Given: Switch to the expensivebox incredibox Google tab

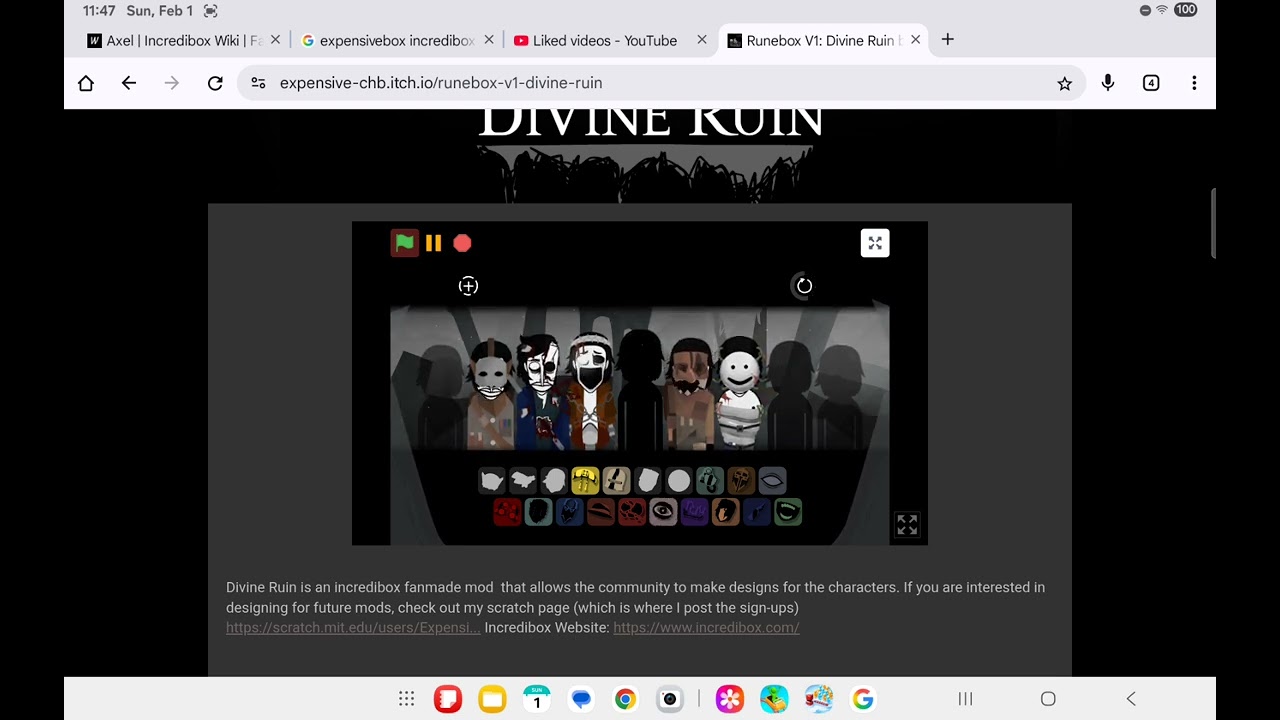Looking at the screenshot, I should coord(397,40).
